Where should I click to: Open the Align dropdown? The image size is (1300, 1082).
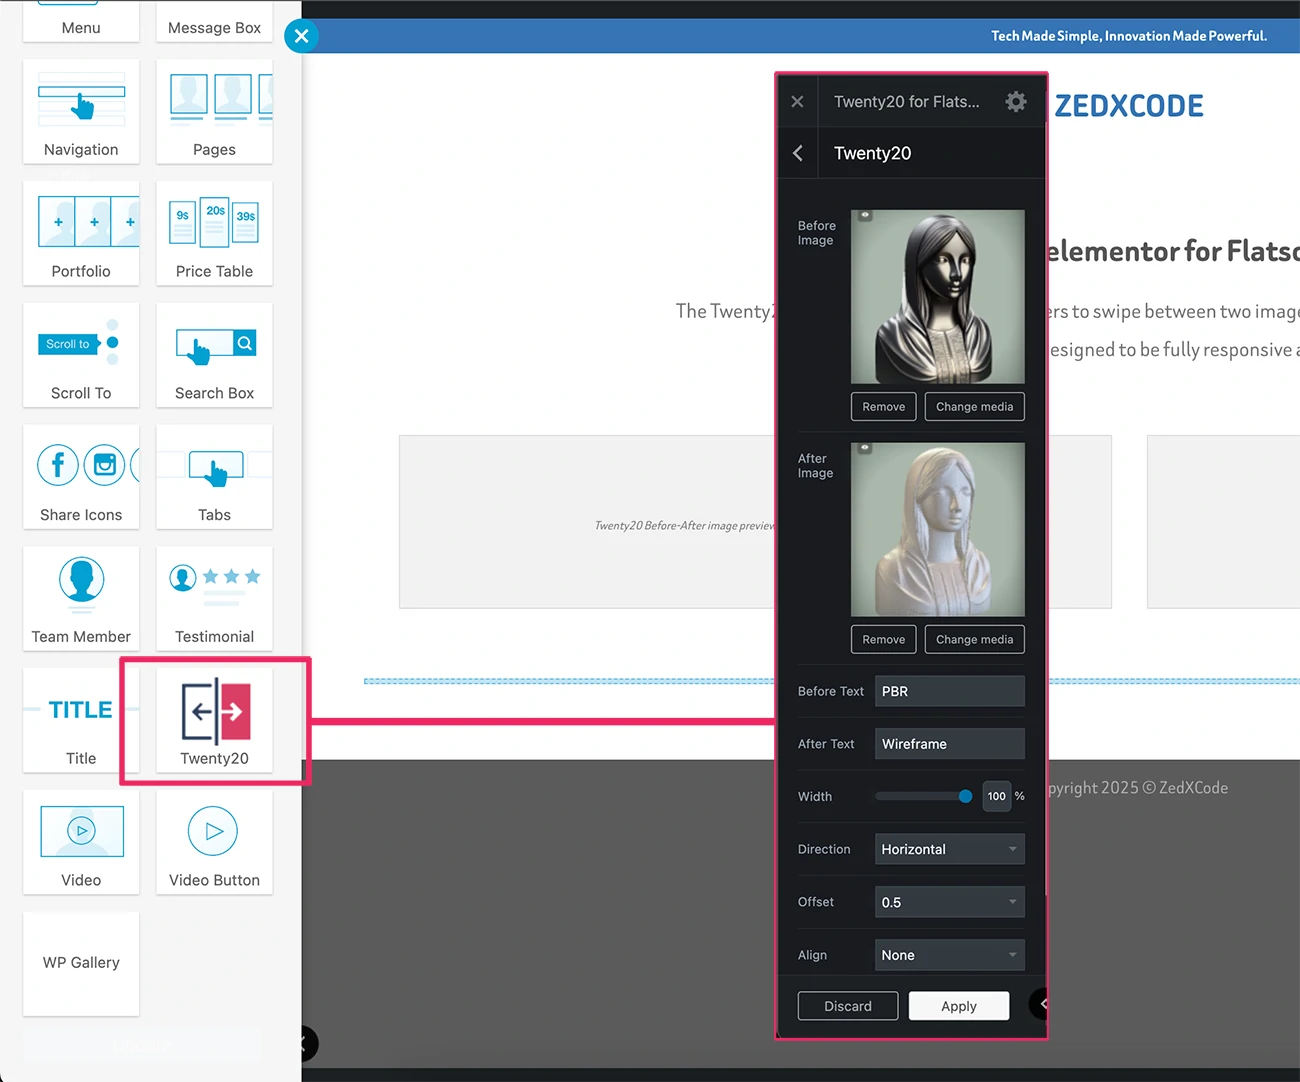pyautogui.click(x=949, y=955)
